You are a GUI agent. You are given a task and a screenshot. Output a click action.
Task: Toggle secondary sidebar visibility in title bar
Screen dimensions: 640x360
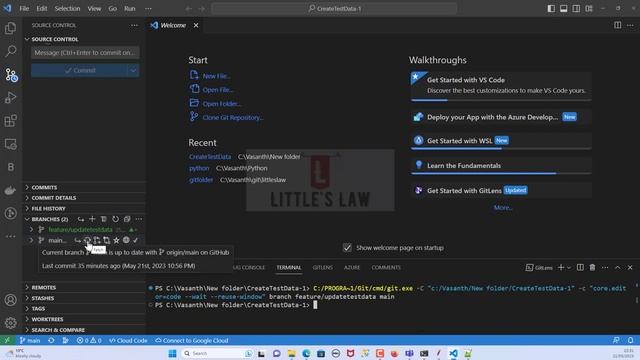pos(576,8)
